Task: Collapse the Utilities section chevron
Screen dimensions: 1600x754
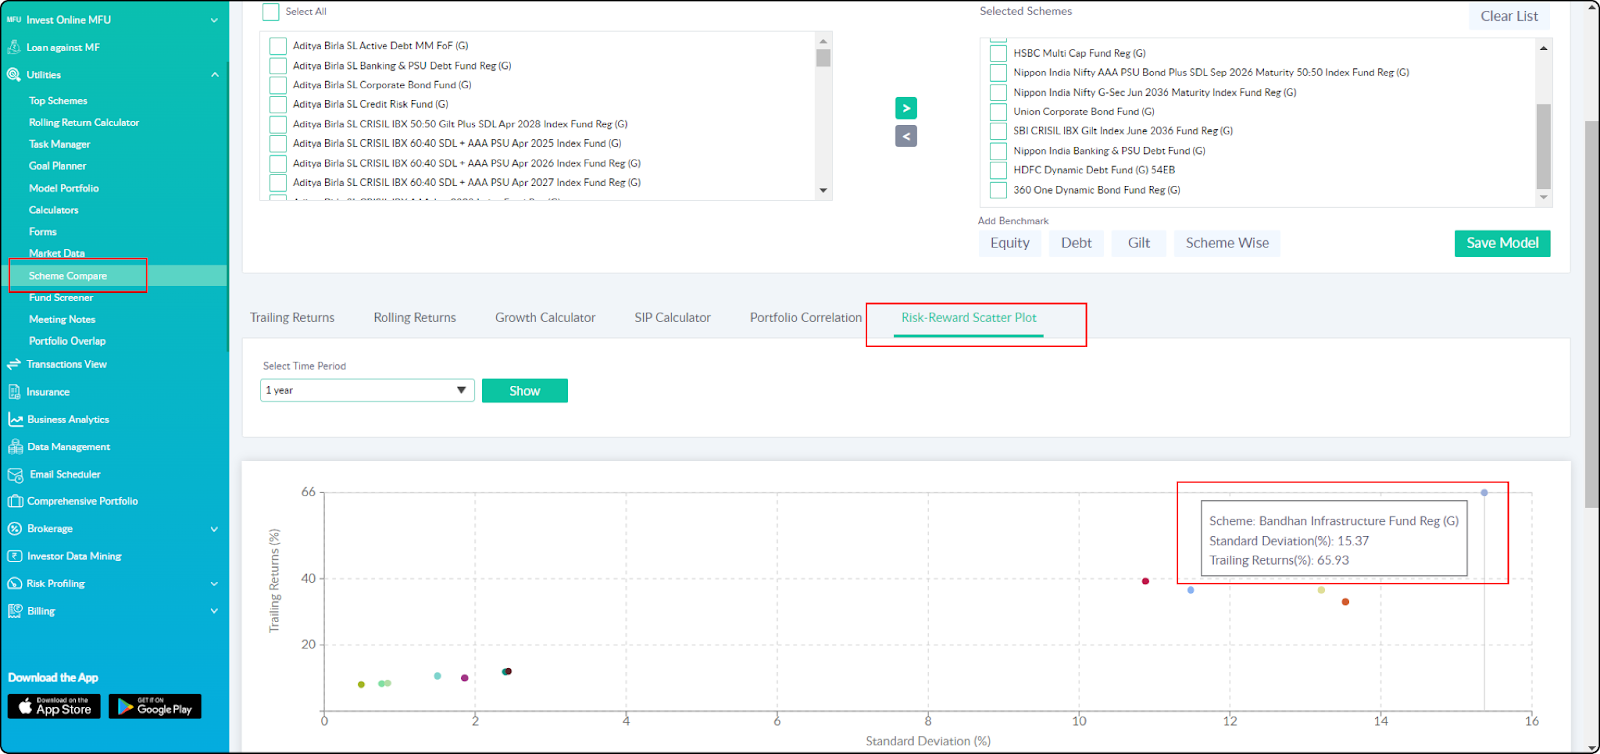Action: [x=214, y=75]
